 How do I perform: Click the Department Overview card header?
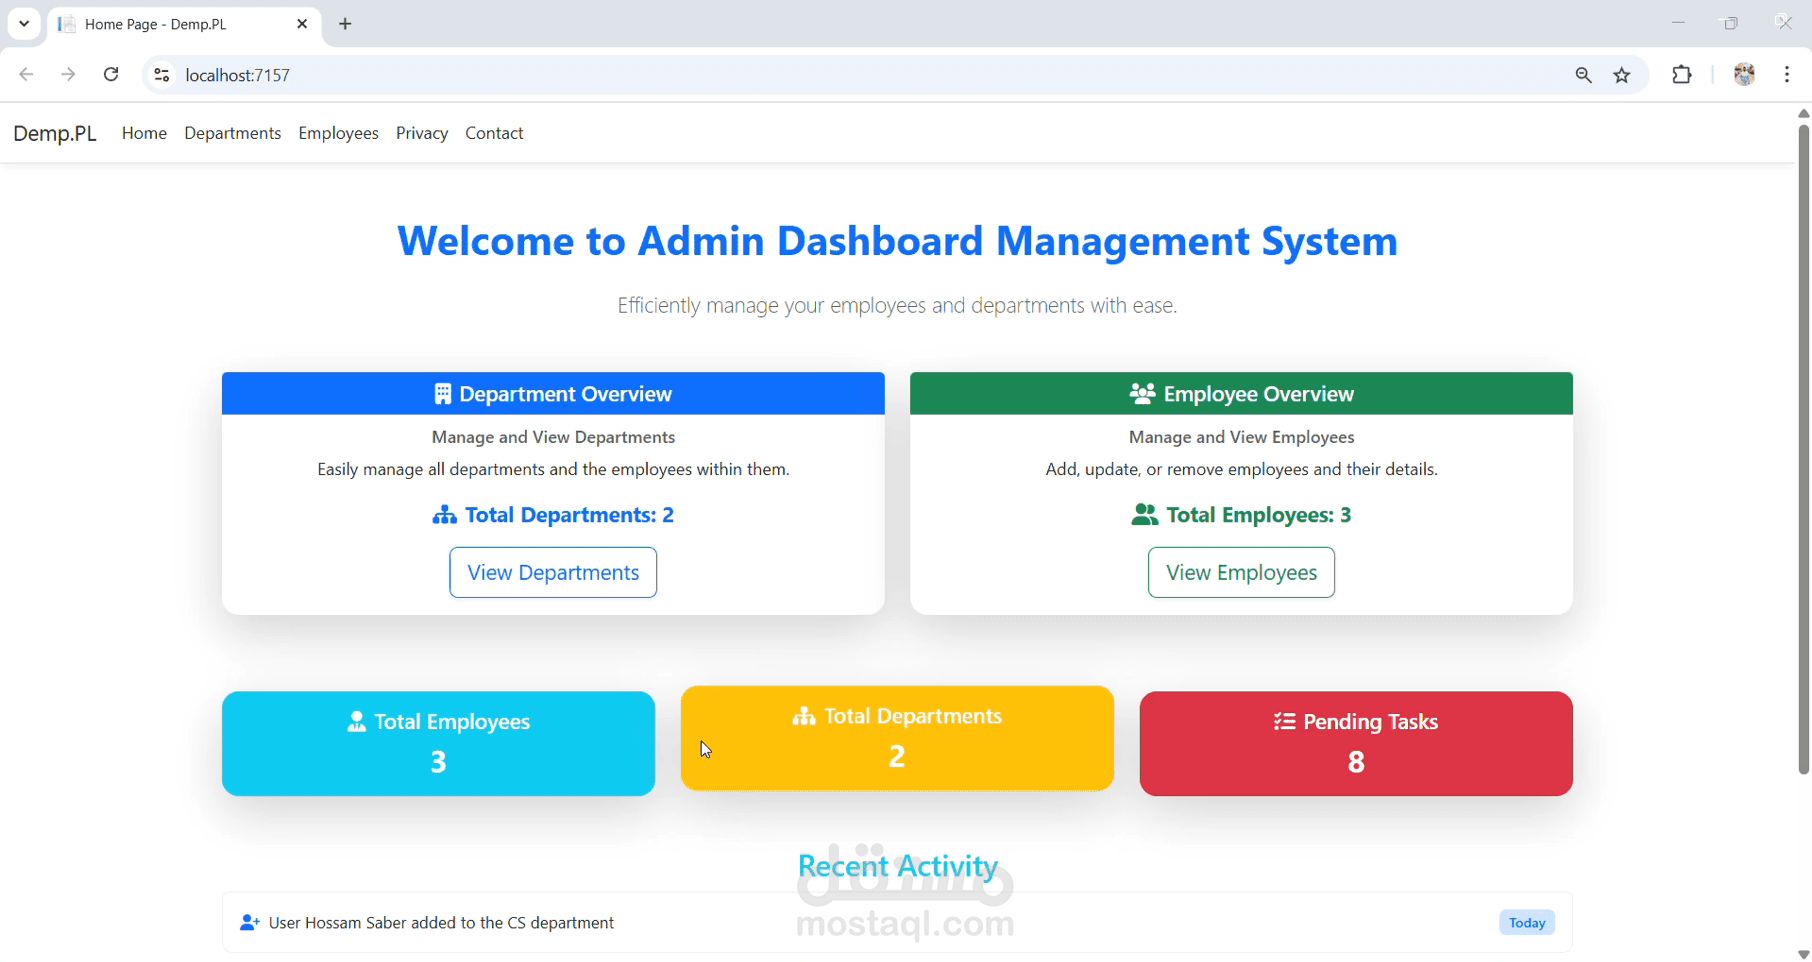(x=553, y=394)
